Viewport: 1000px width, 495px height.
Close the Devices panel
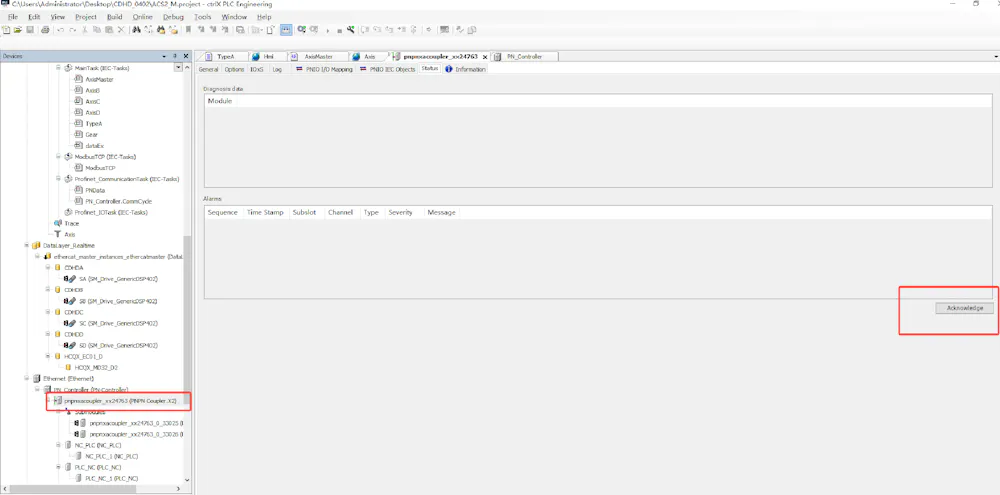[186, 56]
